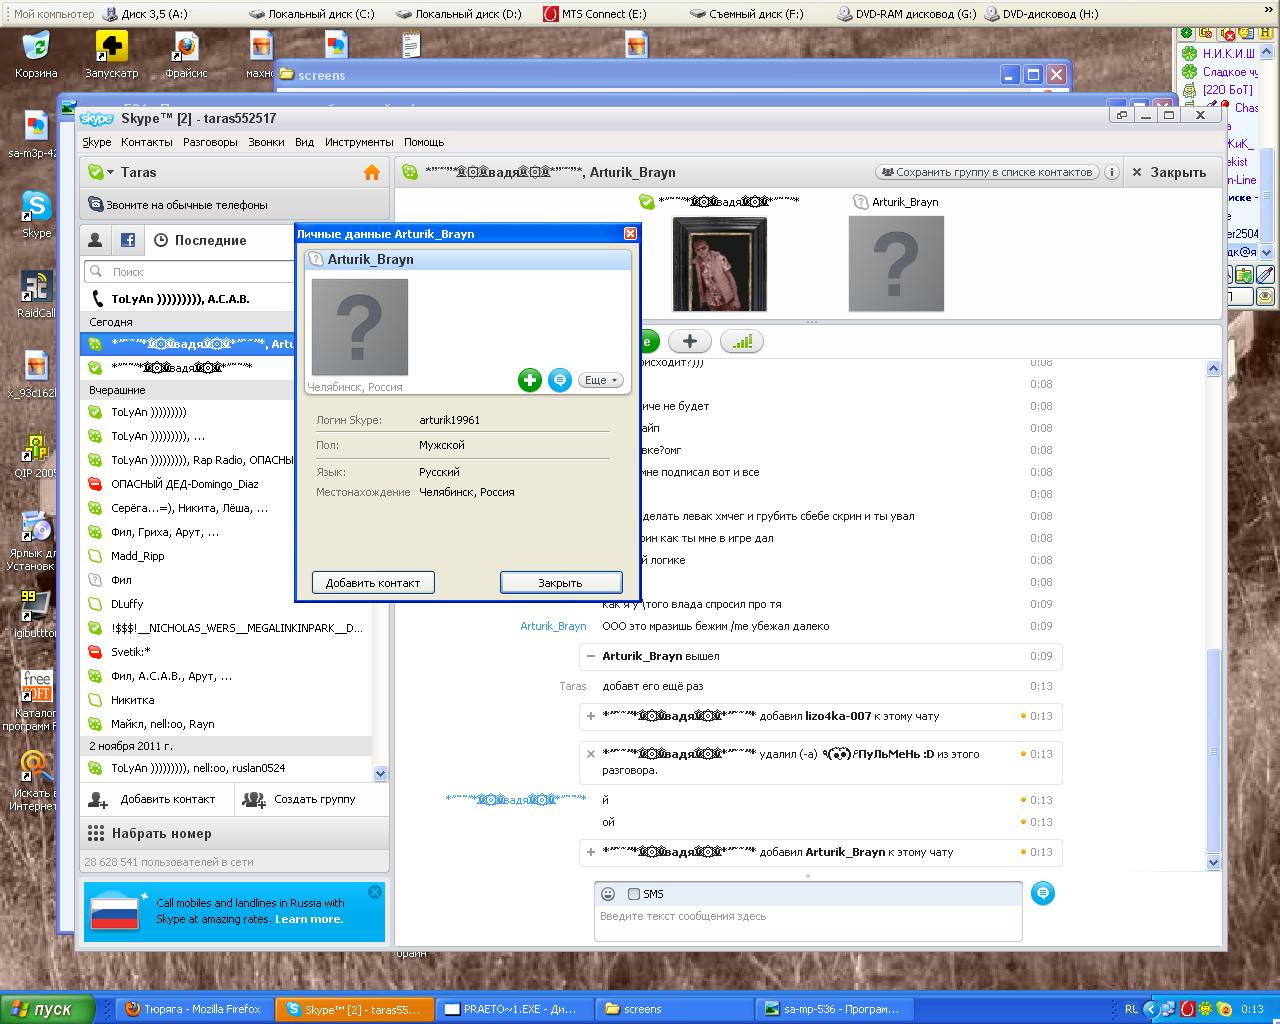Open the Фрайсис desktop shortcut
The height and width of the screenshot is (1024, 1280).
click(x=186, y=55)
